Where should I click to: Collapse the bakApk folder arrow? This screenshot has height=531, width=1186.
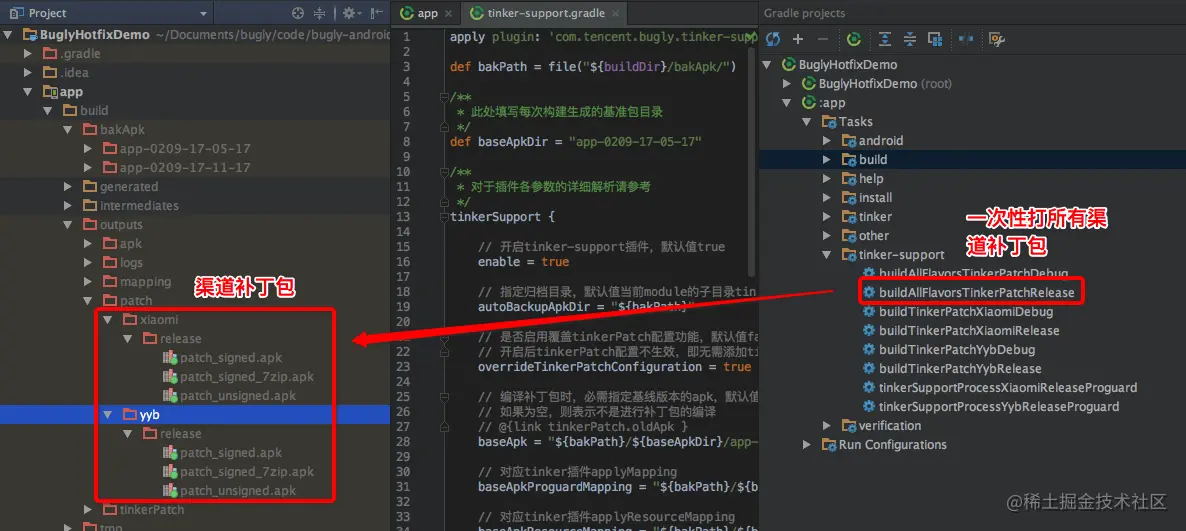tap(68, 129)
